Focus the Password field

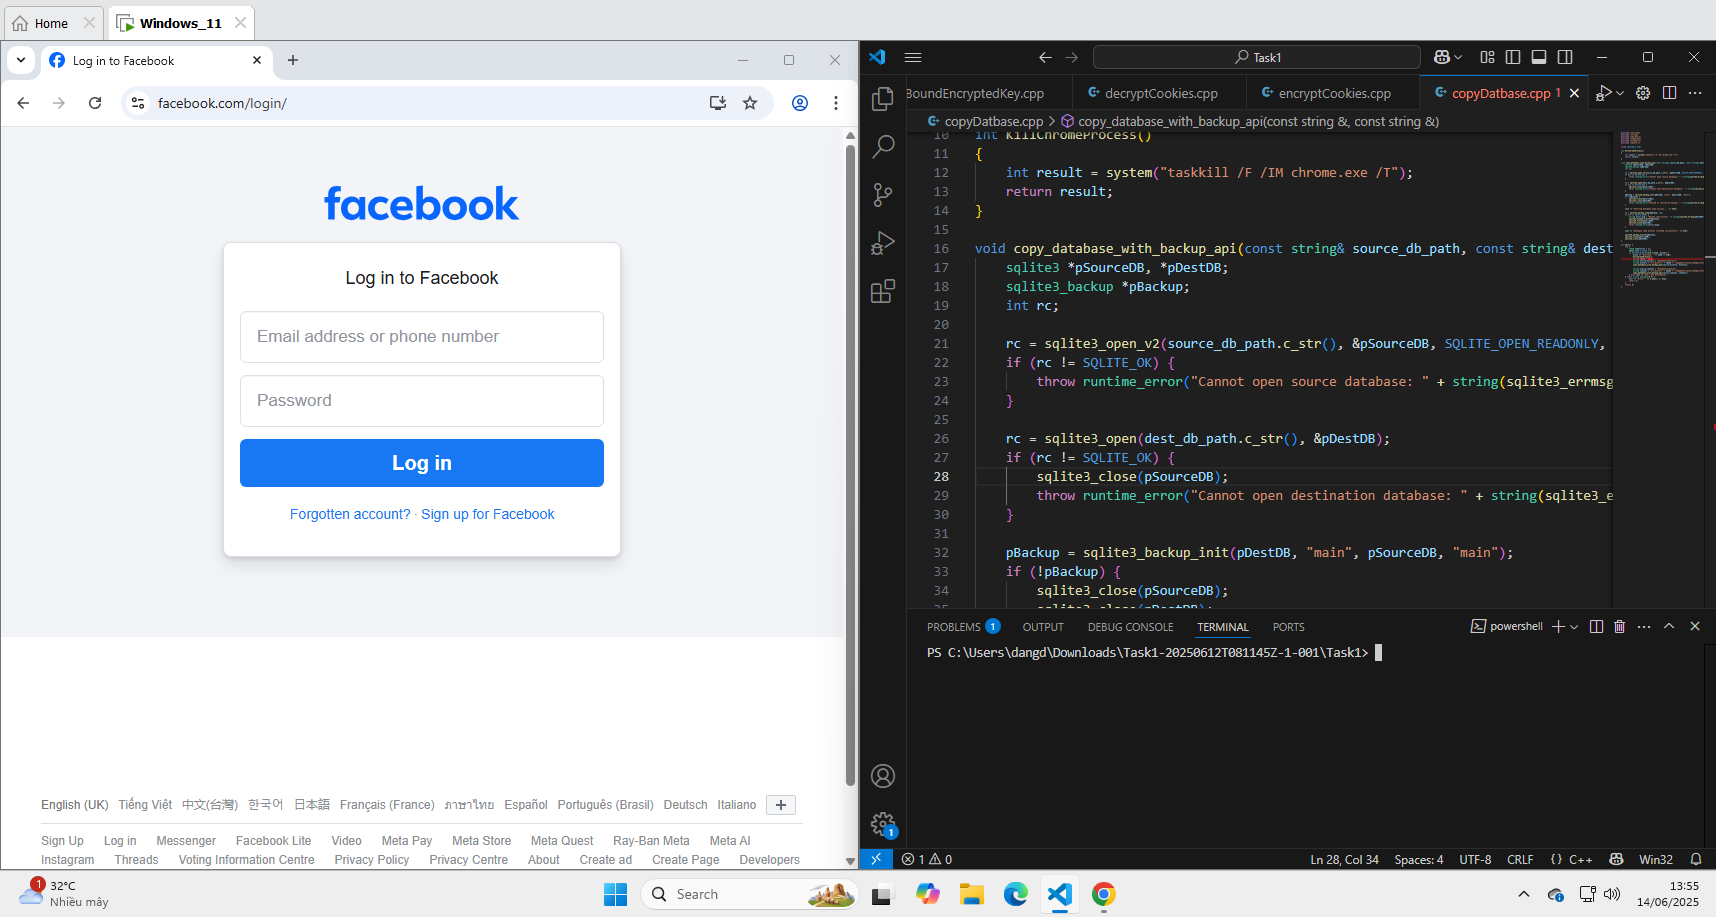click(x=422, y=401)
